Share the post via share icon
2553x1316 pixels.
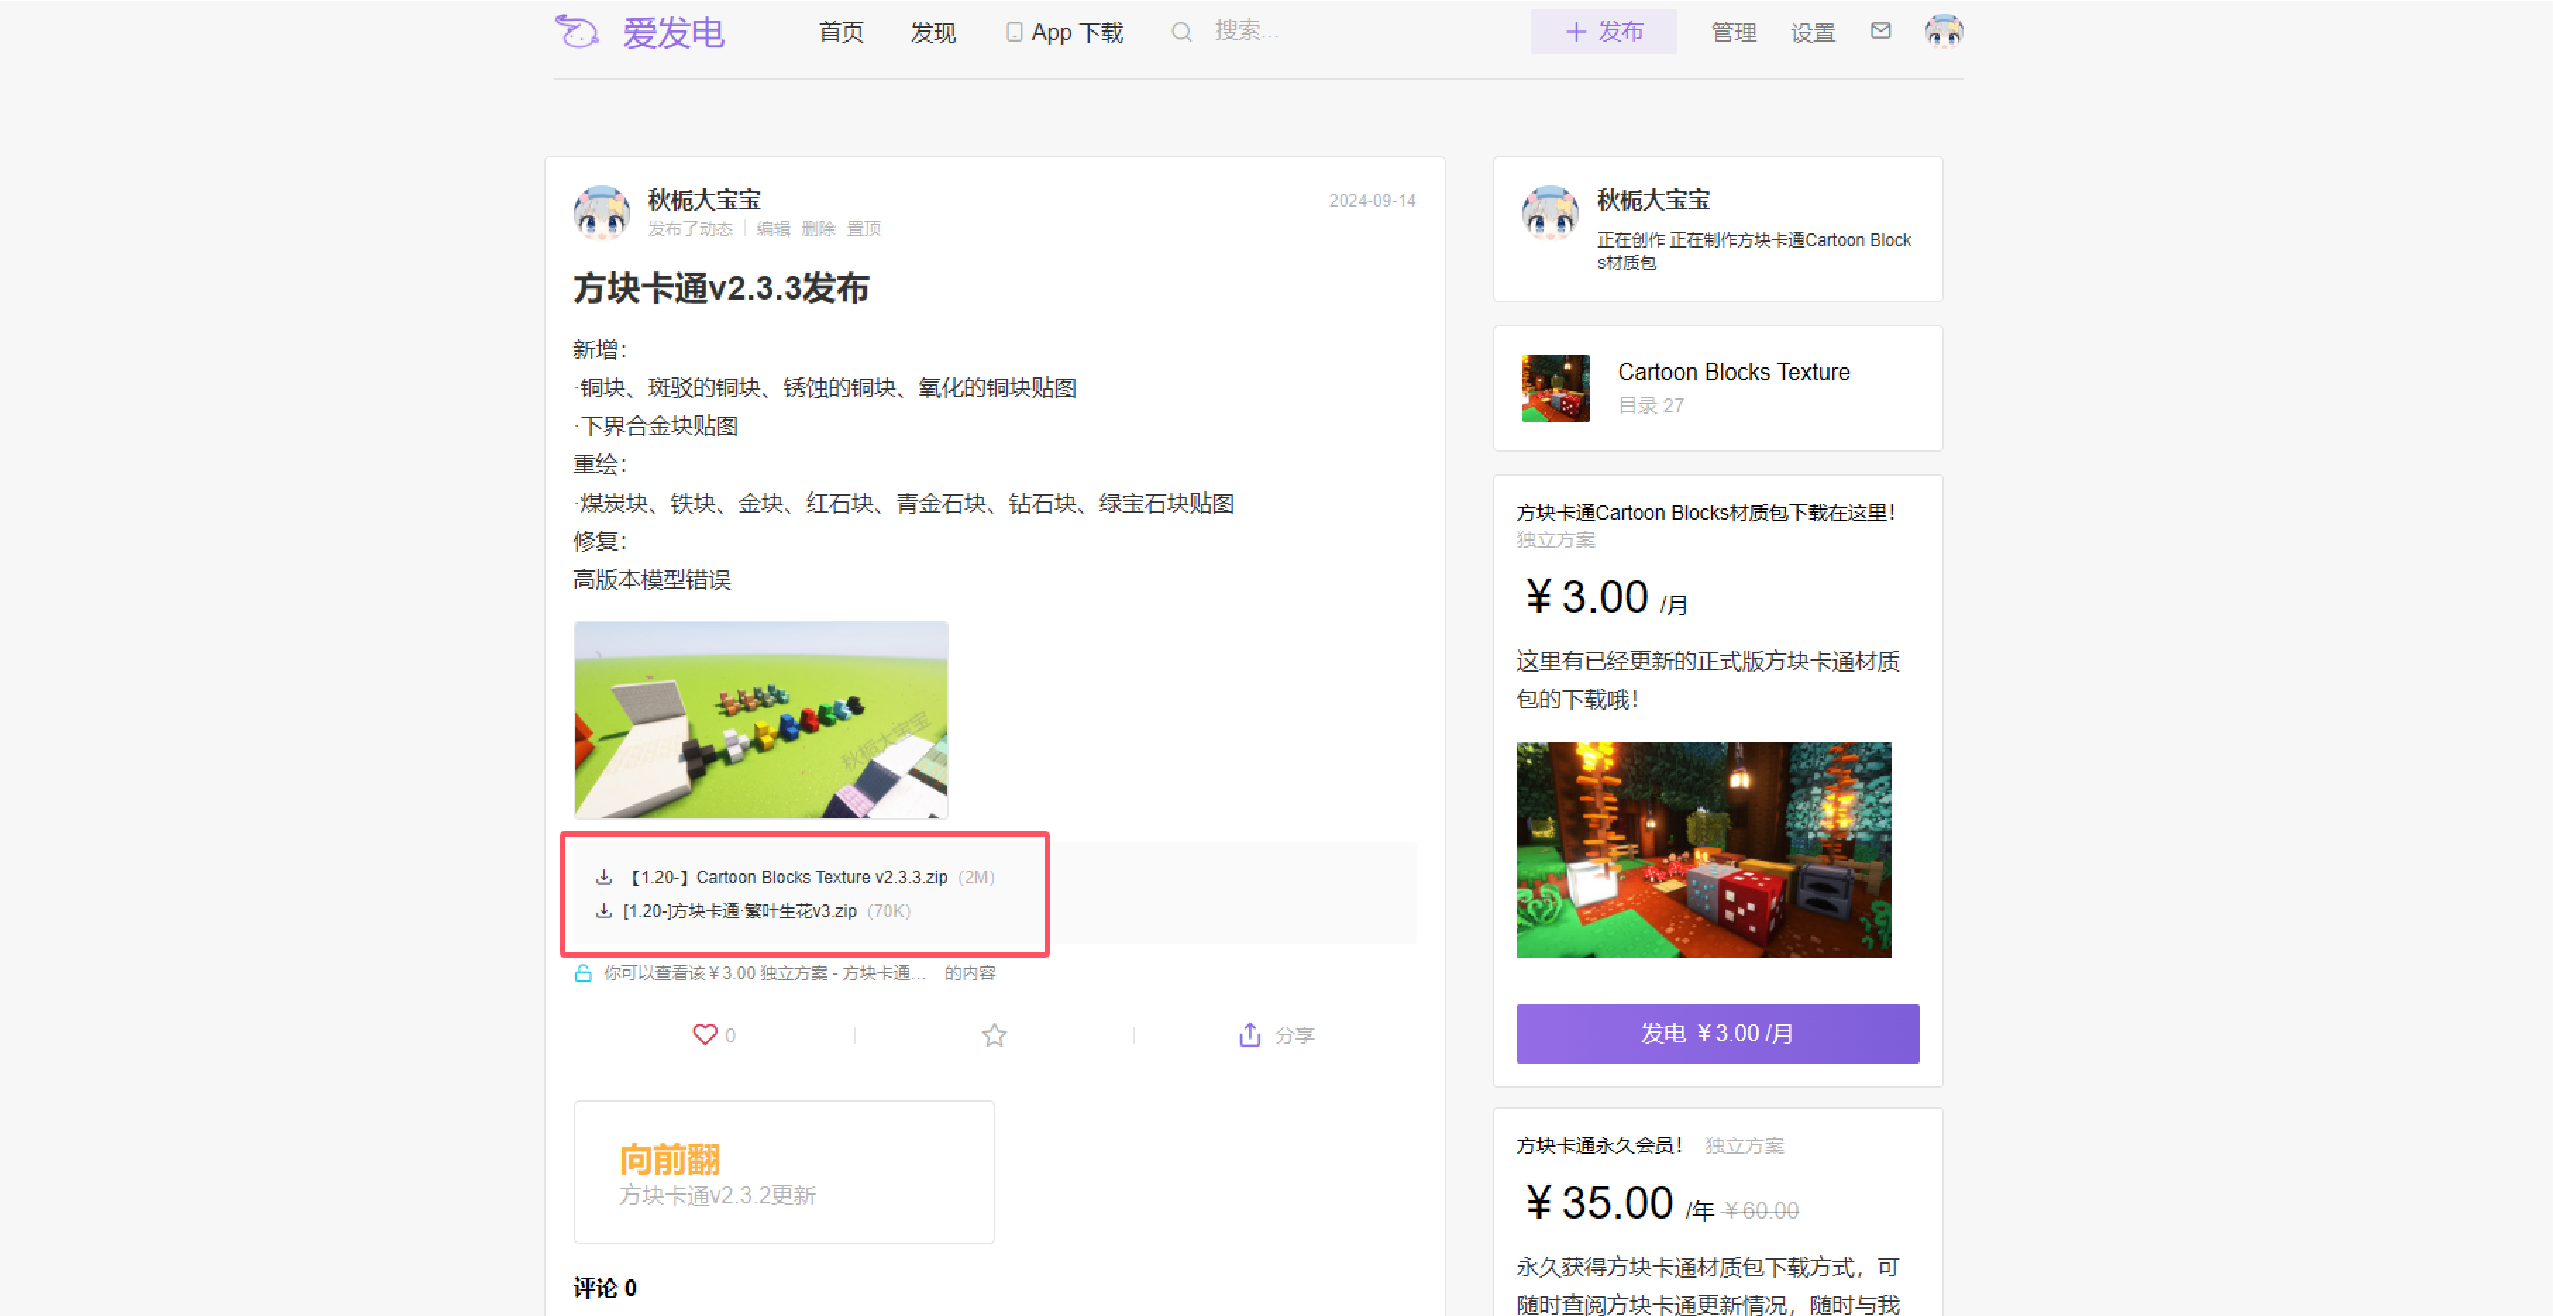click(x=1250, y=1034)
